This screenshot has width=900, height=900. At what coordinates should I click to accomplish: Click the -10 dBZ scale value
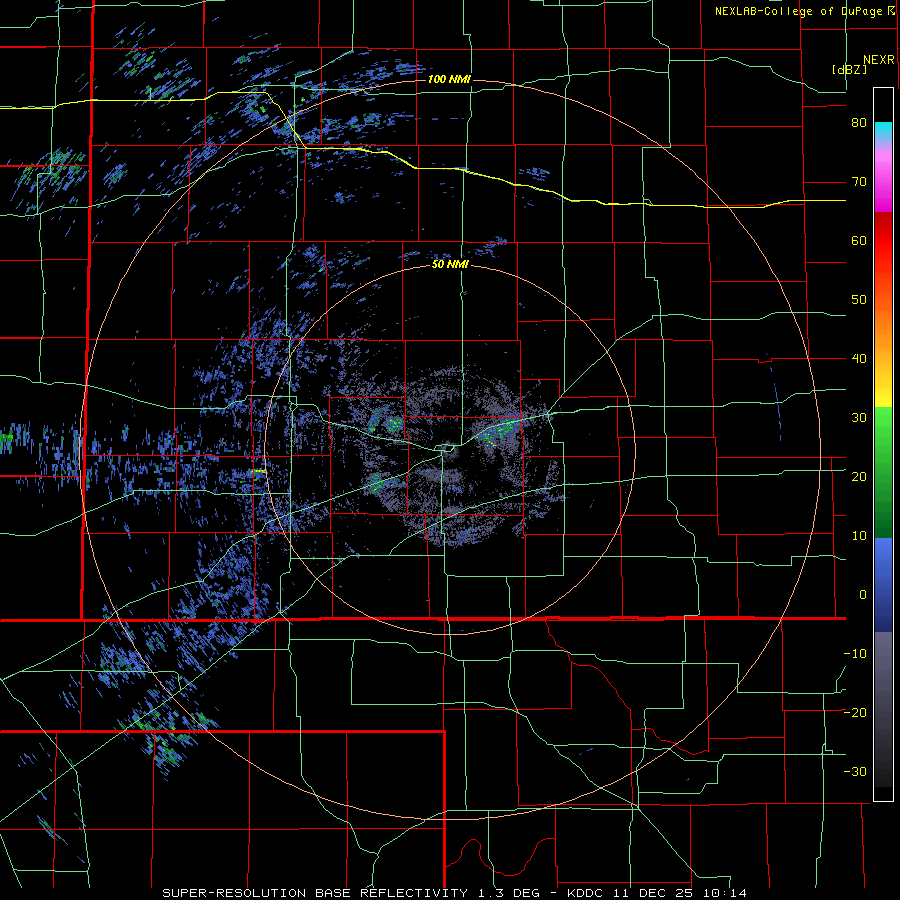tap(855, 653)
